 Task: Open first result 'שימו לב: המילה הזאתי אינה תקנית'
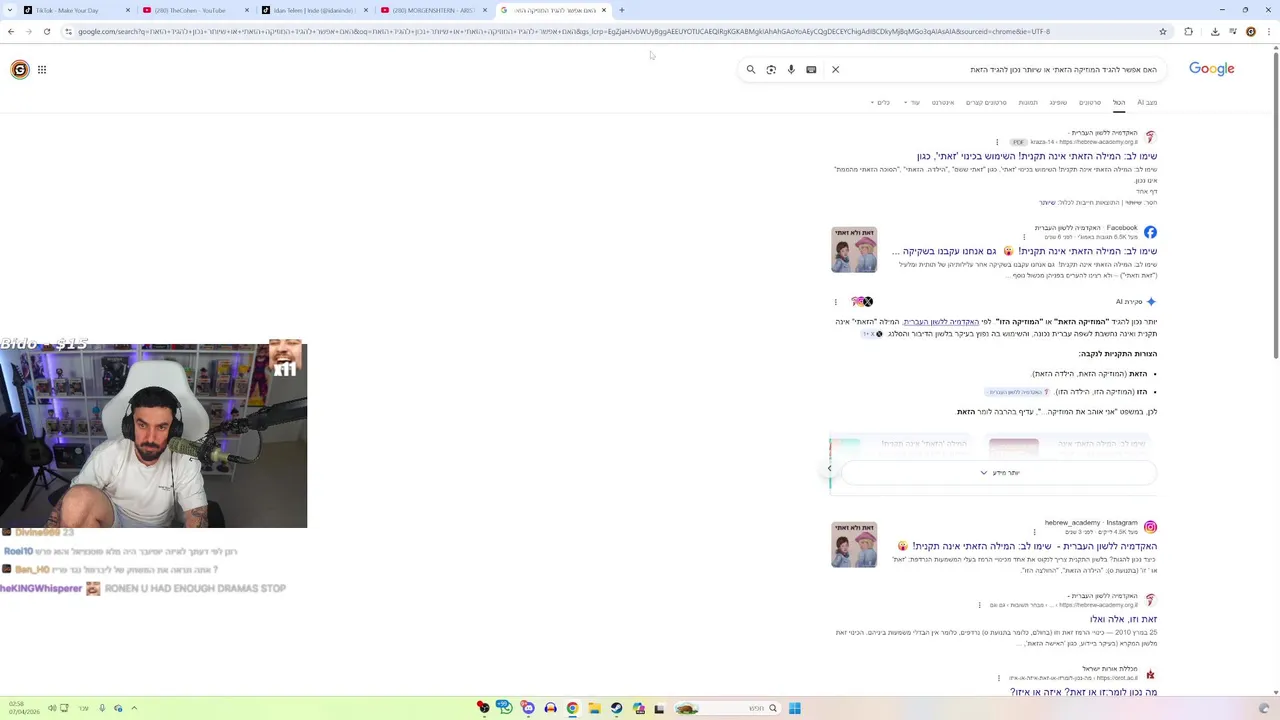tap(1037, 156)
